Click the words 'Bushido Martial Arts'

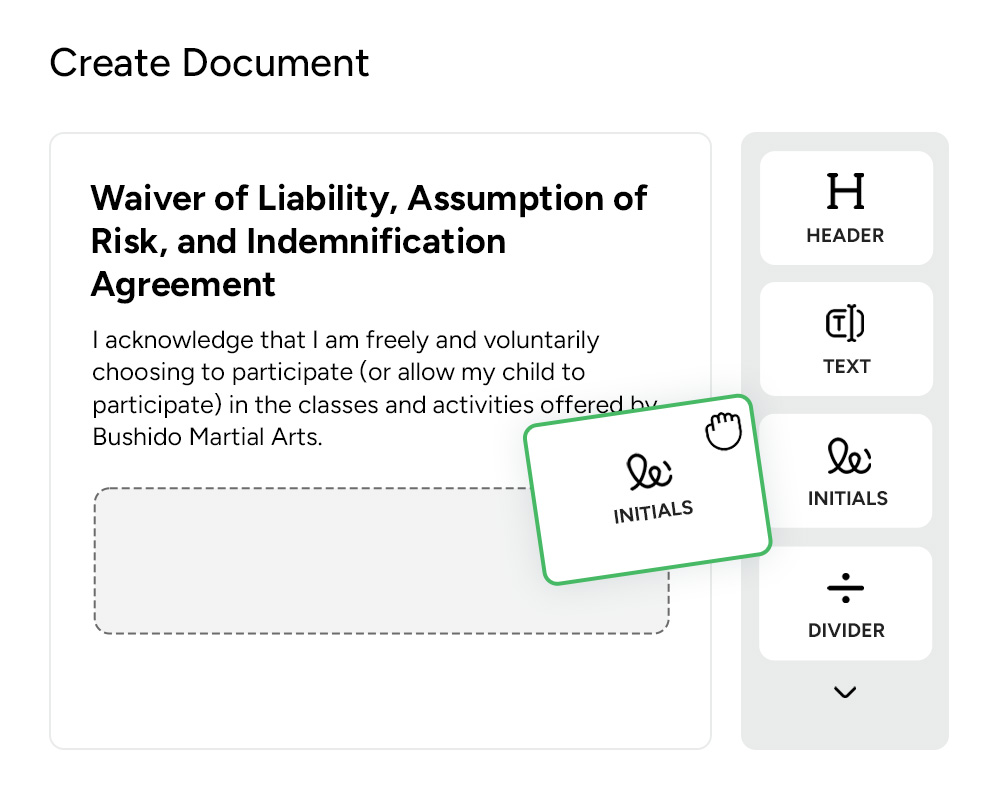[207, 437]
